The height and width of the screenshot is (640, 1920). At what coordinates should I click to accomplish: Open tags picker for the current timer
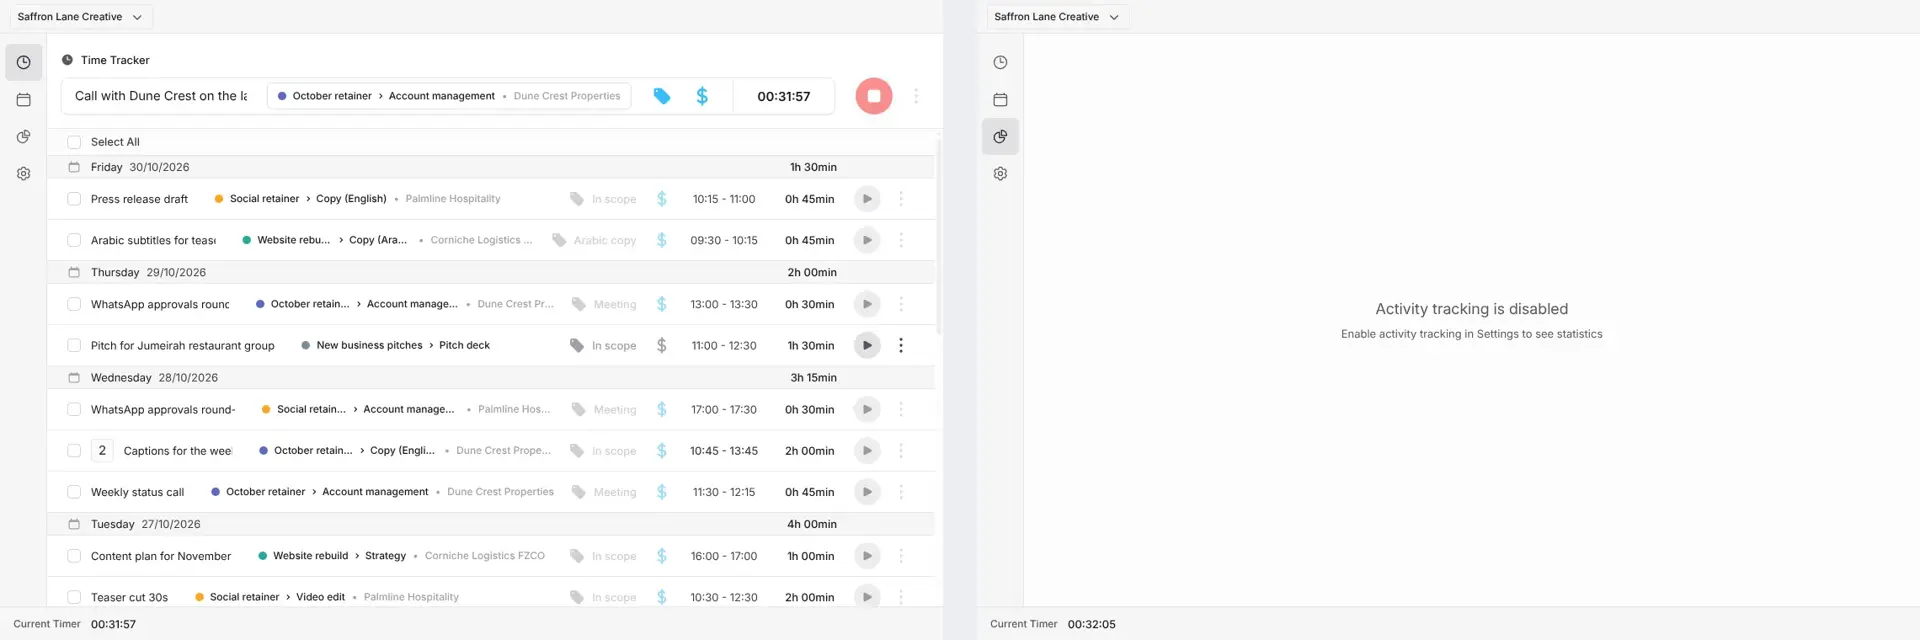click(x=662, y=96)
